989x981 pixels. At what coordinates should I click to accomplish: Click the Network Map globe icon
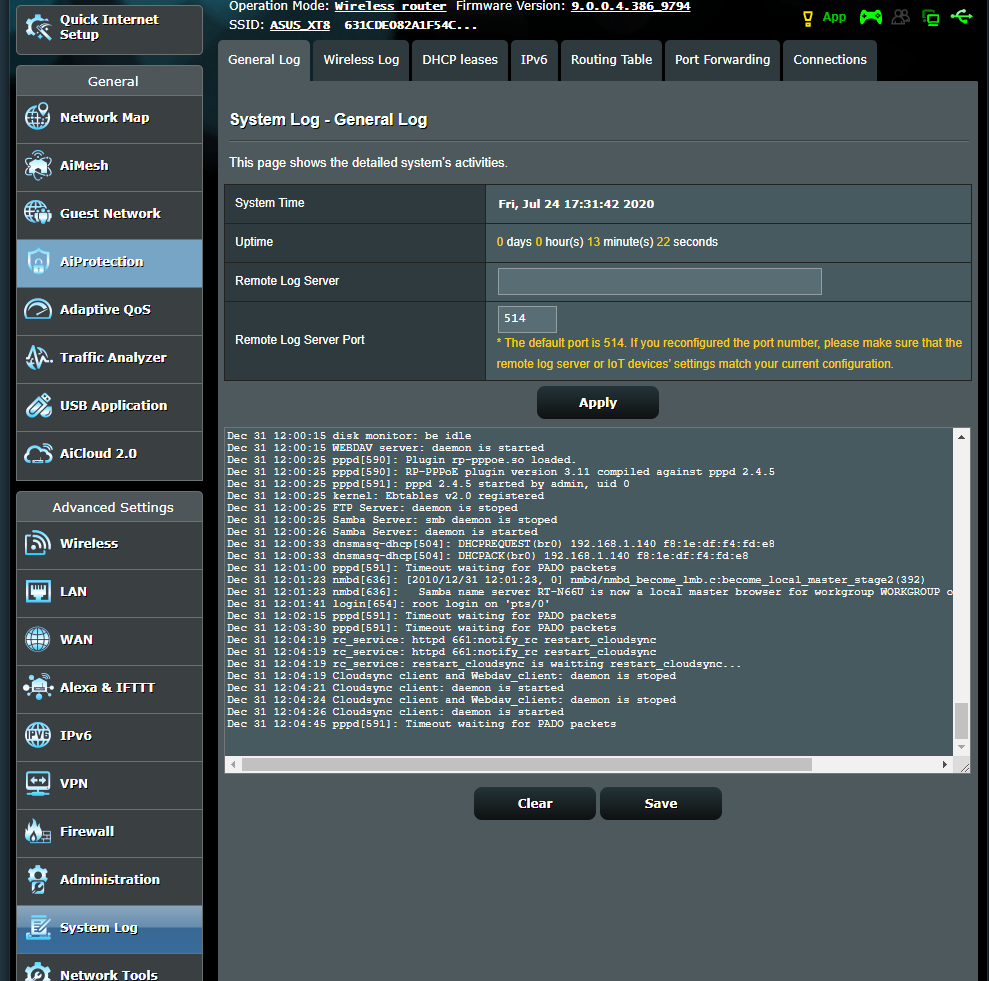[x=38, y=117]
